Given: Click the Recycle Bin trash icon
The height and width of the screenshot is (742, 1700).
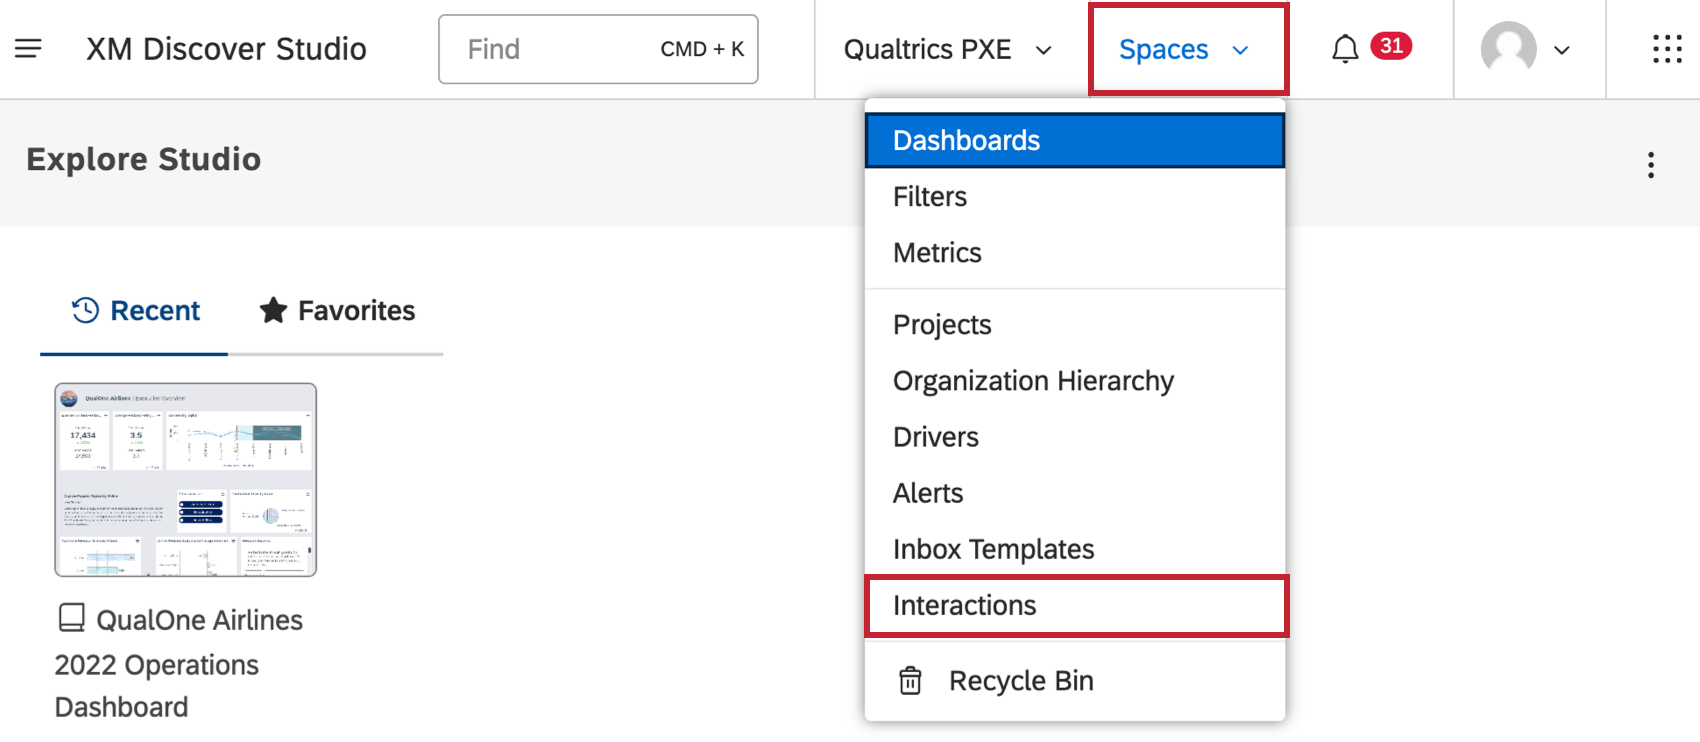Looking at the screenshot, I should 910,681.
